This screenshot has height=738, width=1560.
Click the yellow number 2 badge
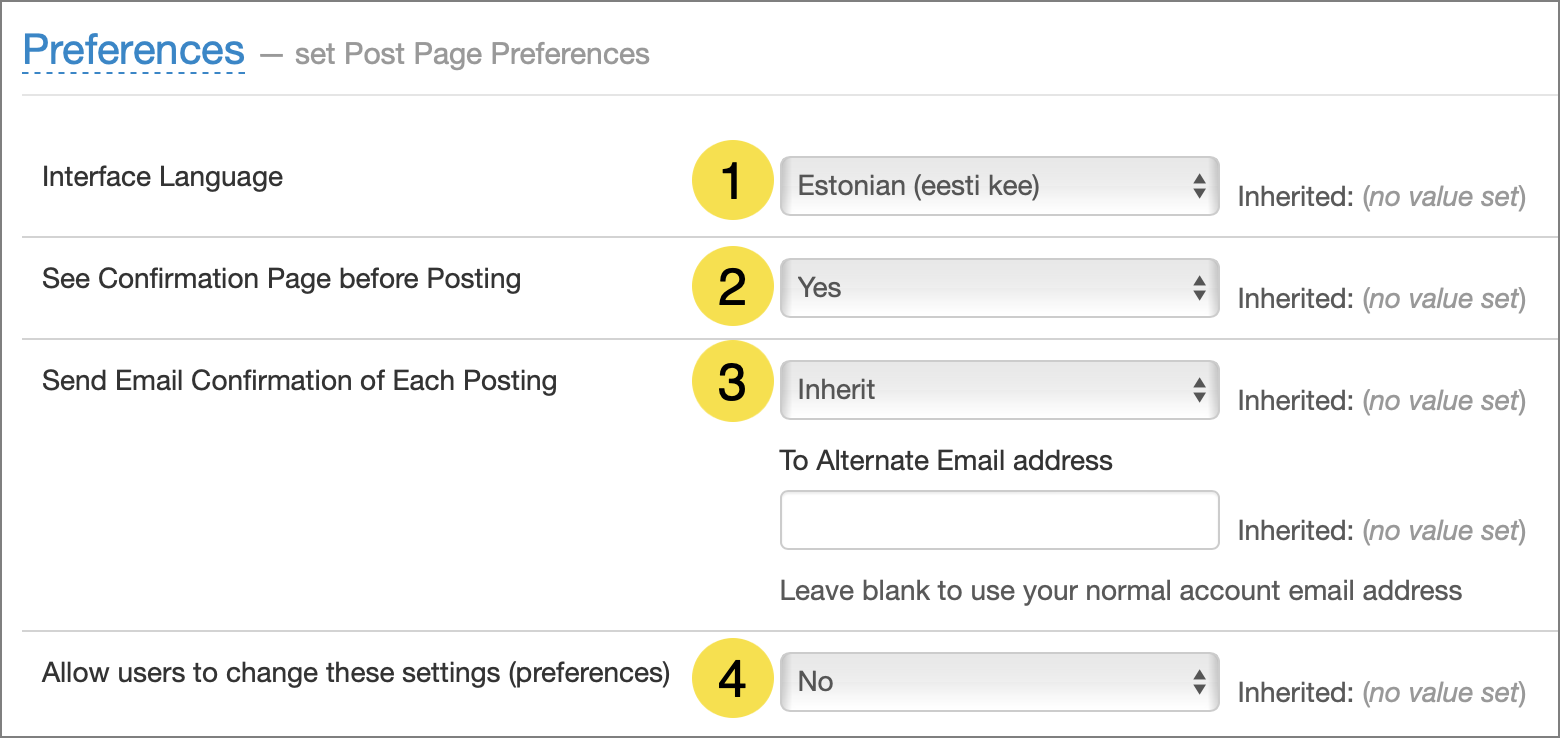point(732,286)
